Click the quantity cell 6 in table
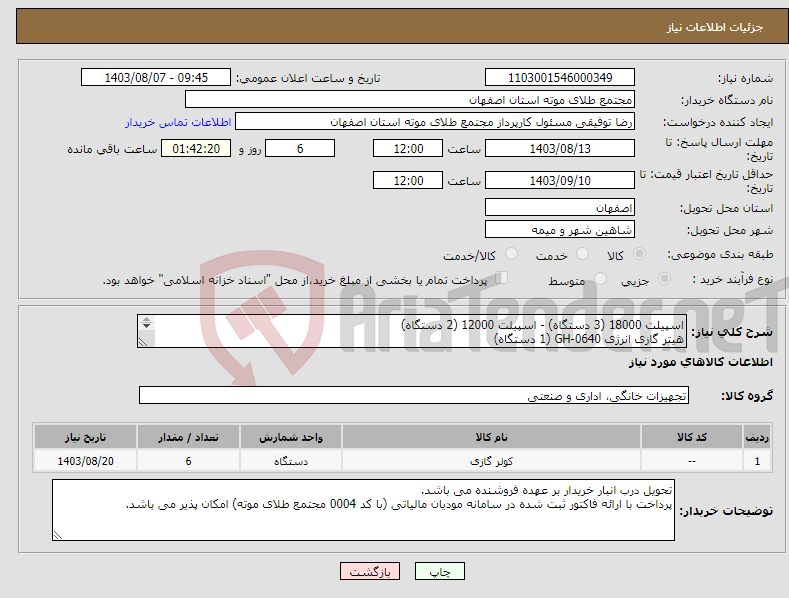 188,461
